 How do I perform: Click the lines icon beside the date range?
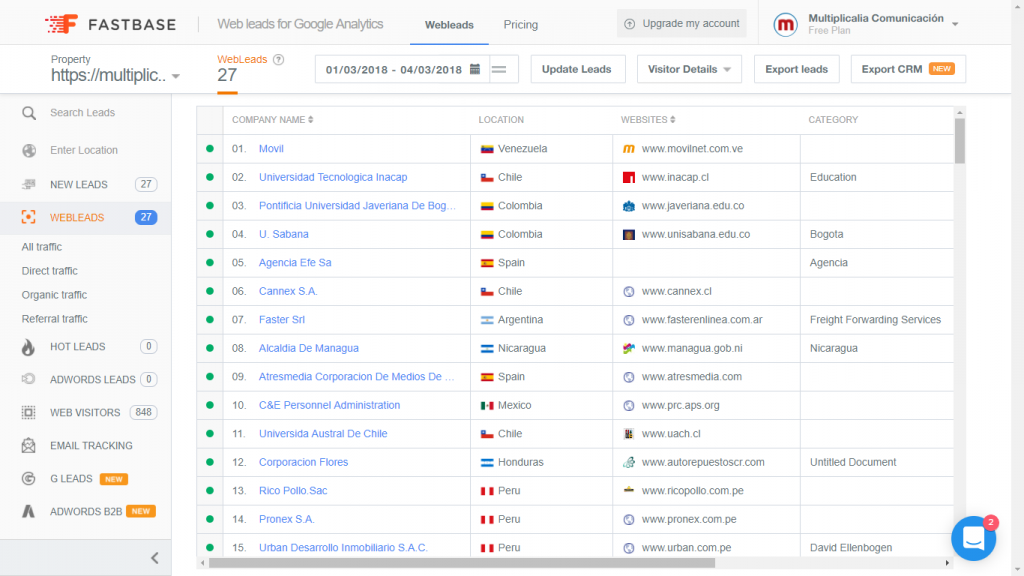499,69
